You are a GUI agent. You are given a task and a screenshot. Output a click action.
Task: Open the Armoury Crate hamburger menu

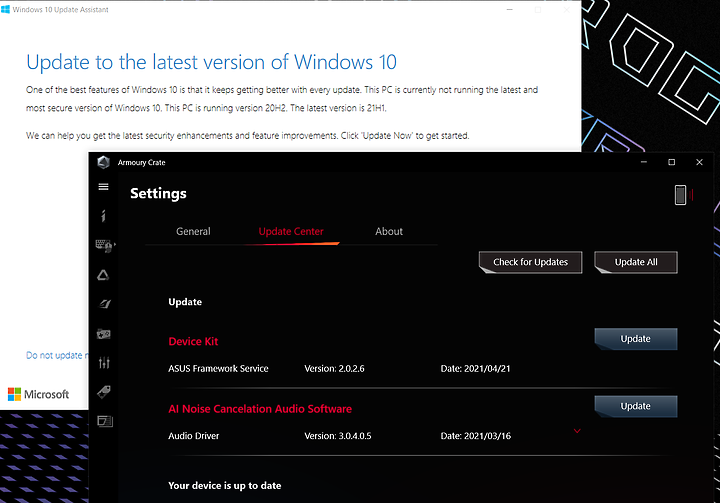103,187
